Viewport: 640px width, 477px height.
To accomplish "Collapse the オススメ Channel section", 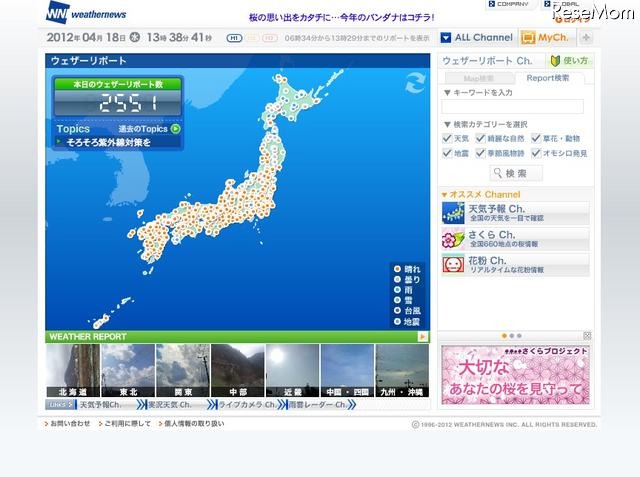I will pyautogui.click(x=444, y=194).
